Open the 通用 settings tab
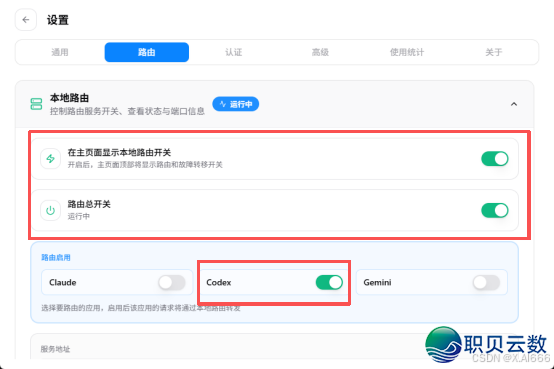The height and width of the screenshot is (369, 554). (60, 52)
